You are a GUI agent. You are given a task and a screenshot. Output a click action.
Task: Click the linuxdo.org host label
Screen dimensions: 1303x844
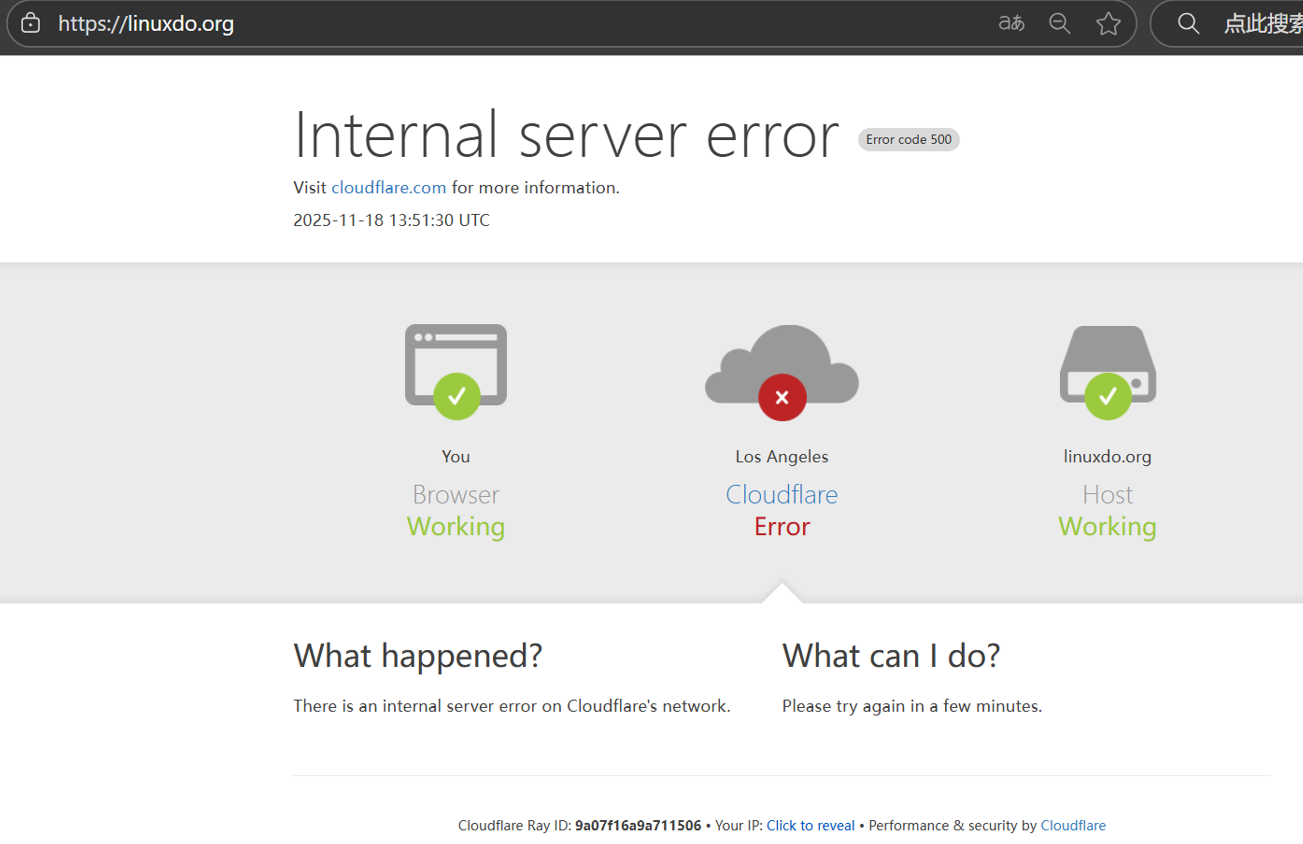(x=1108, y=456)
